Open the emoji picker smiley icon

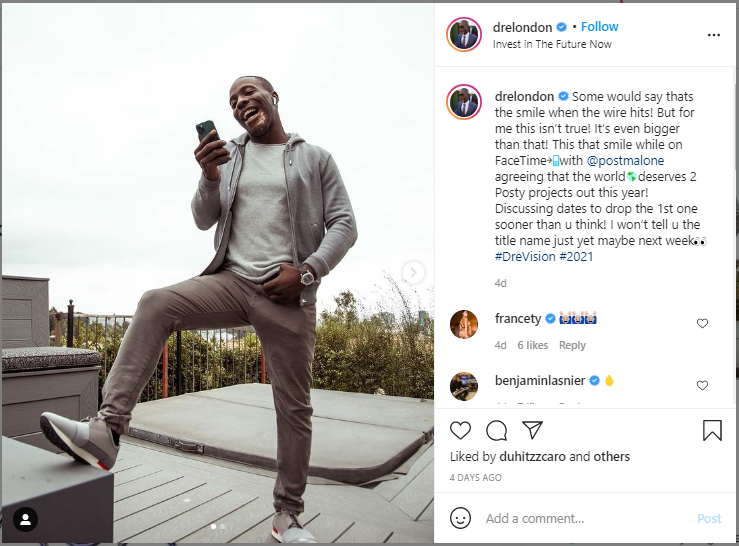click(x=460, y=518)
